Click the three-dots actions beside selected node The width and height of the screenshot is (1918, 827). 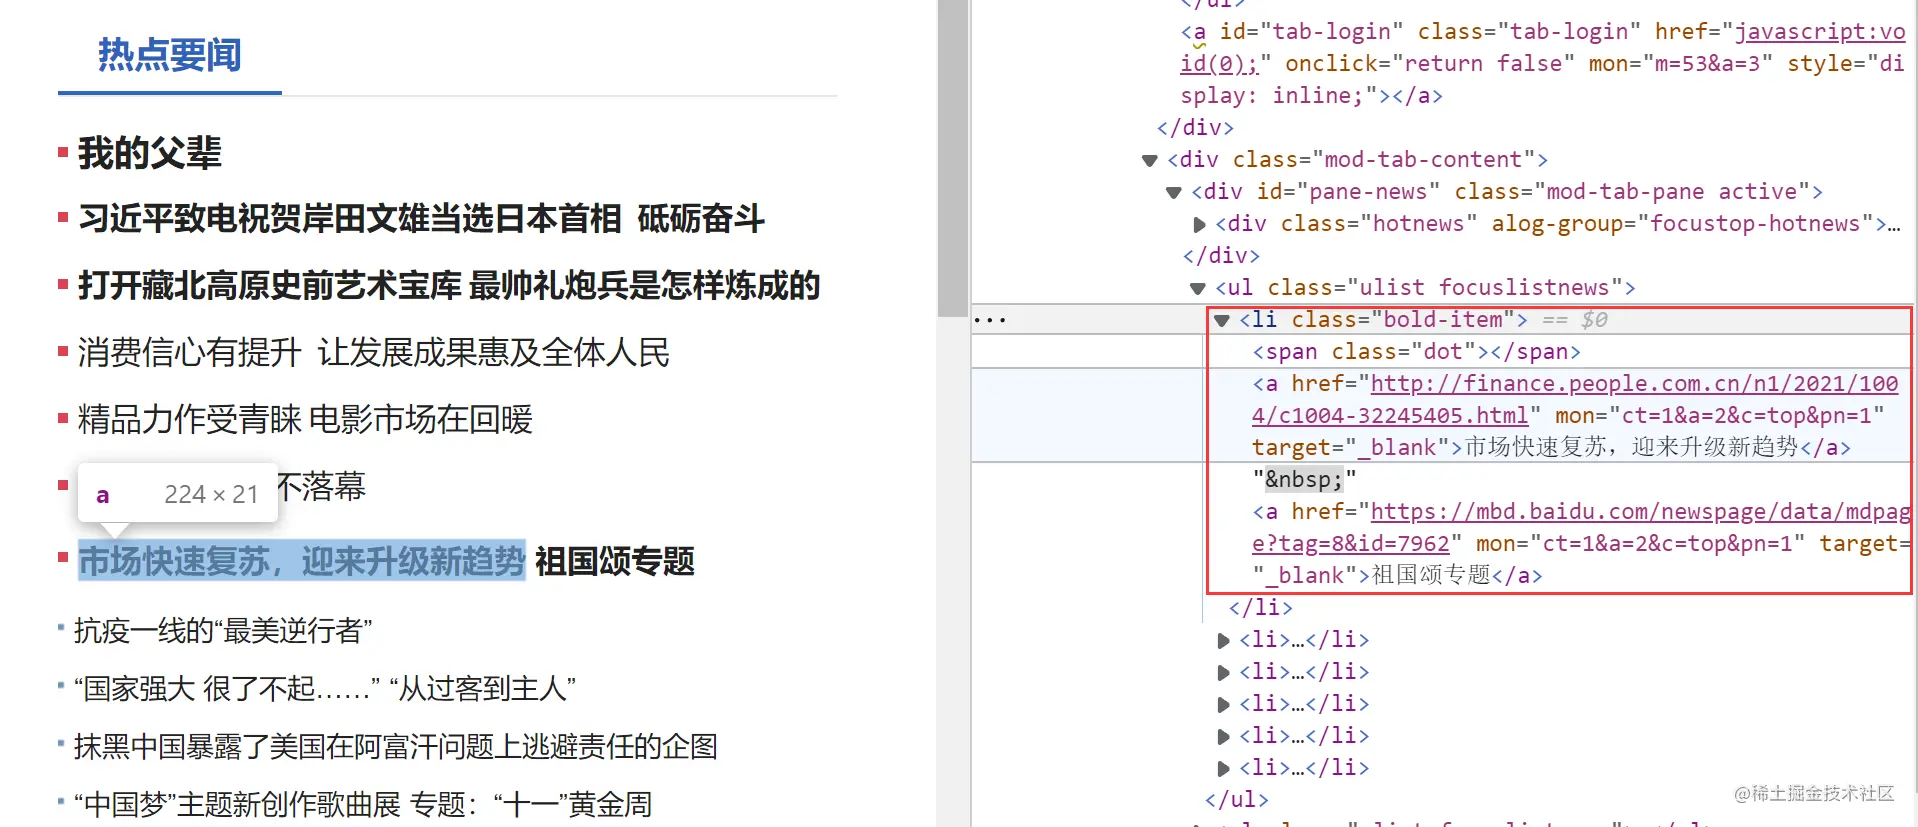(990, 321)
